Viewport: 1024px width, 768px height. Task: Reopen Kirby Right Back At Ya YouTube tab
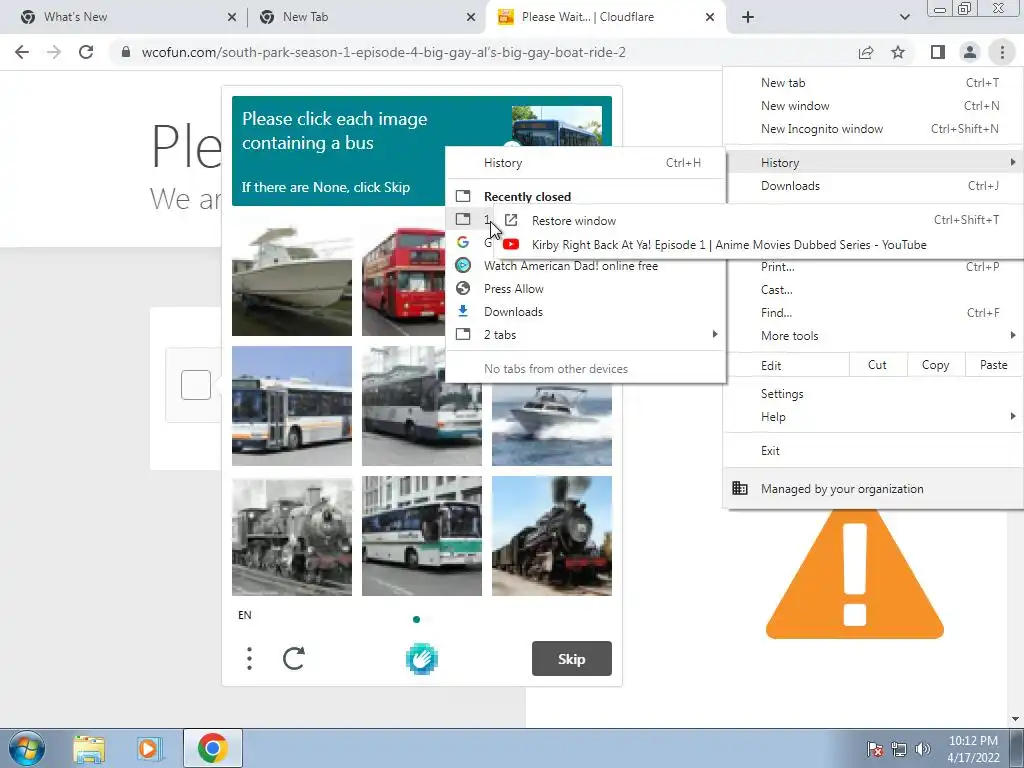point(758,245)
